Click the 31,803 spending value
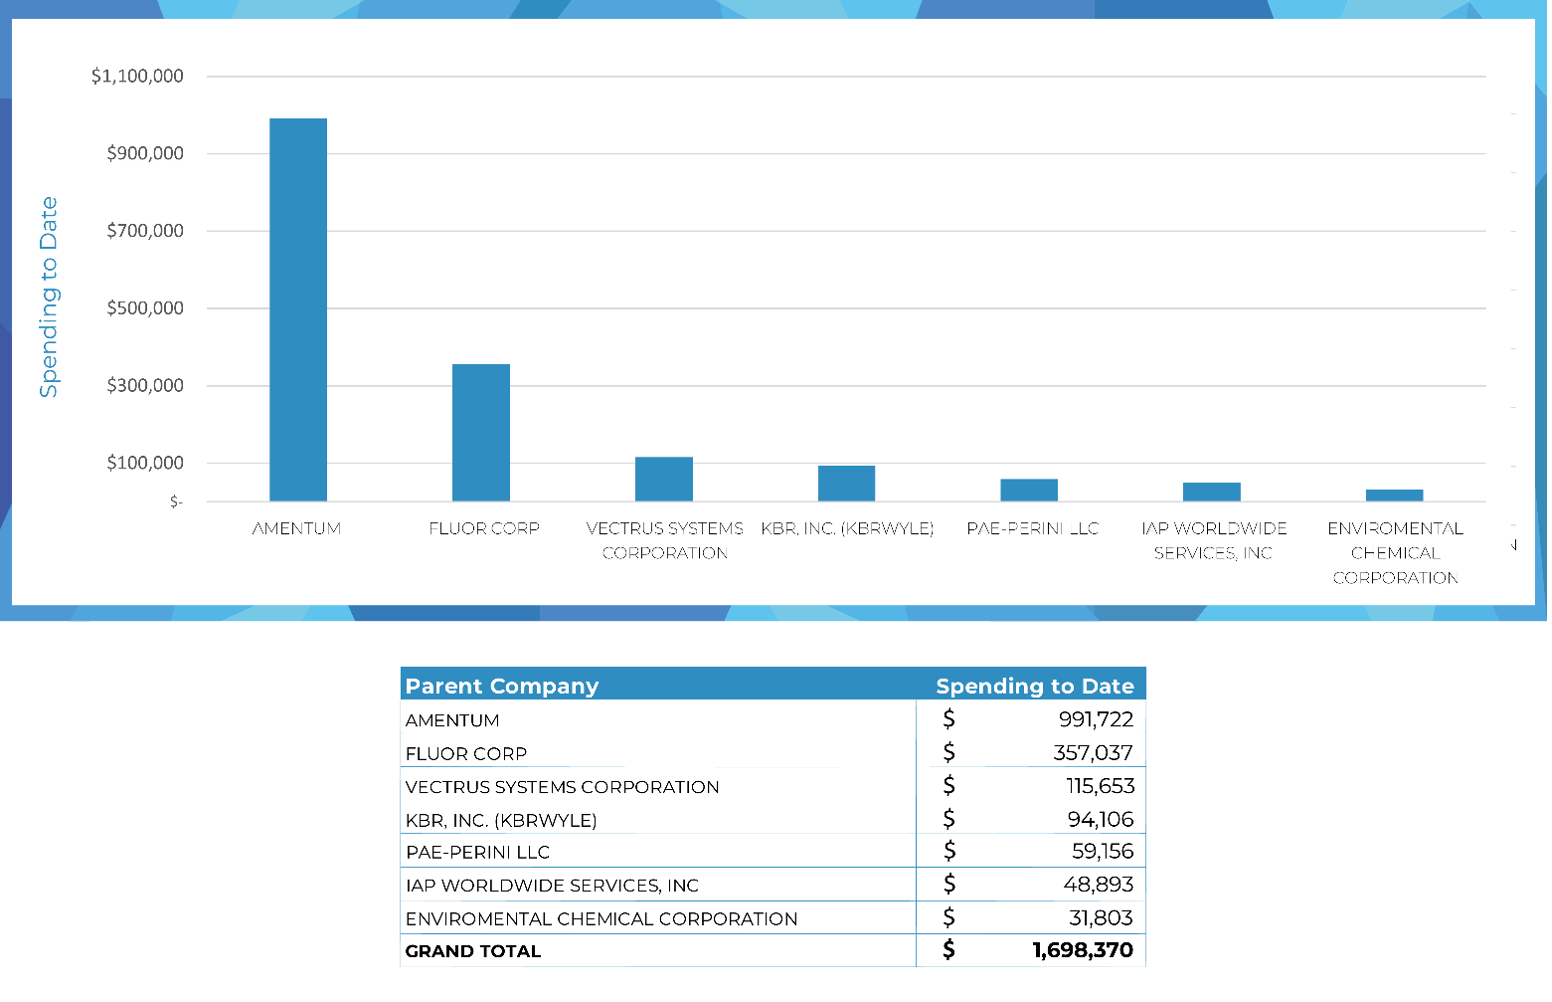Image resolution: width=1552 pixels, height=1002 pixels. [1101, 918]
